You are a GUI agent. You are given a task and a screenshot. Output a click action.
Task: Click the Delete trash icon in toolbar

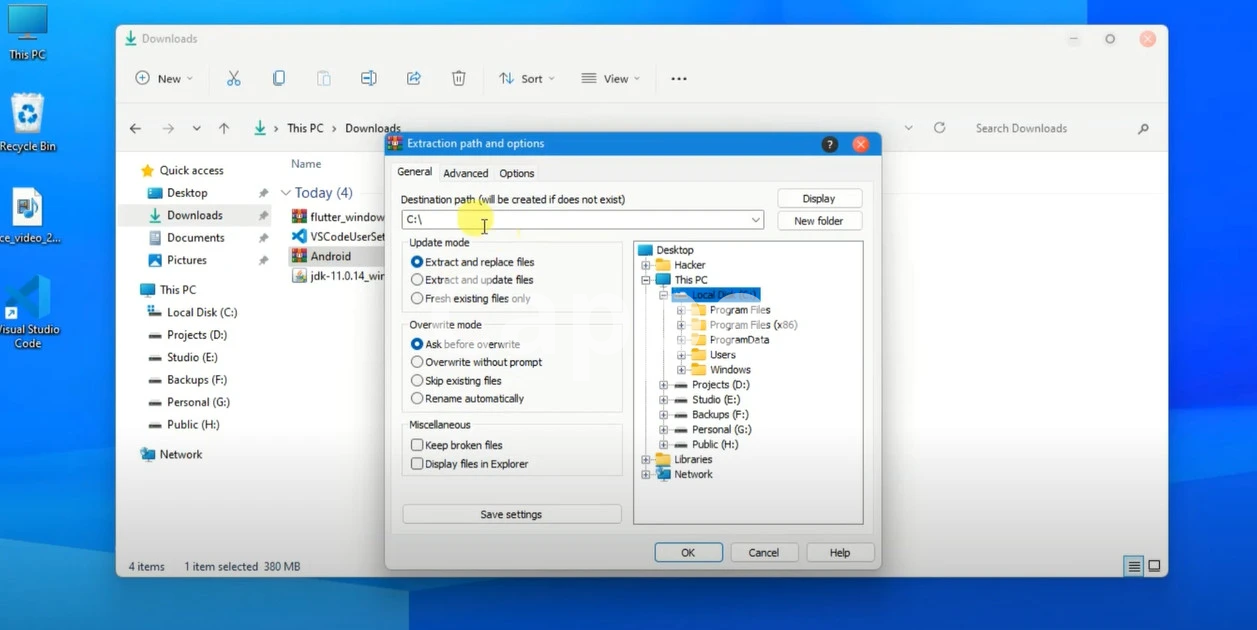pyautogui.click(x=458, y=78)
